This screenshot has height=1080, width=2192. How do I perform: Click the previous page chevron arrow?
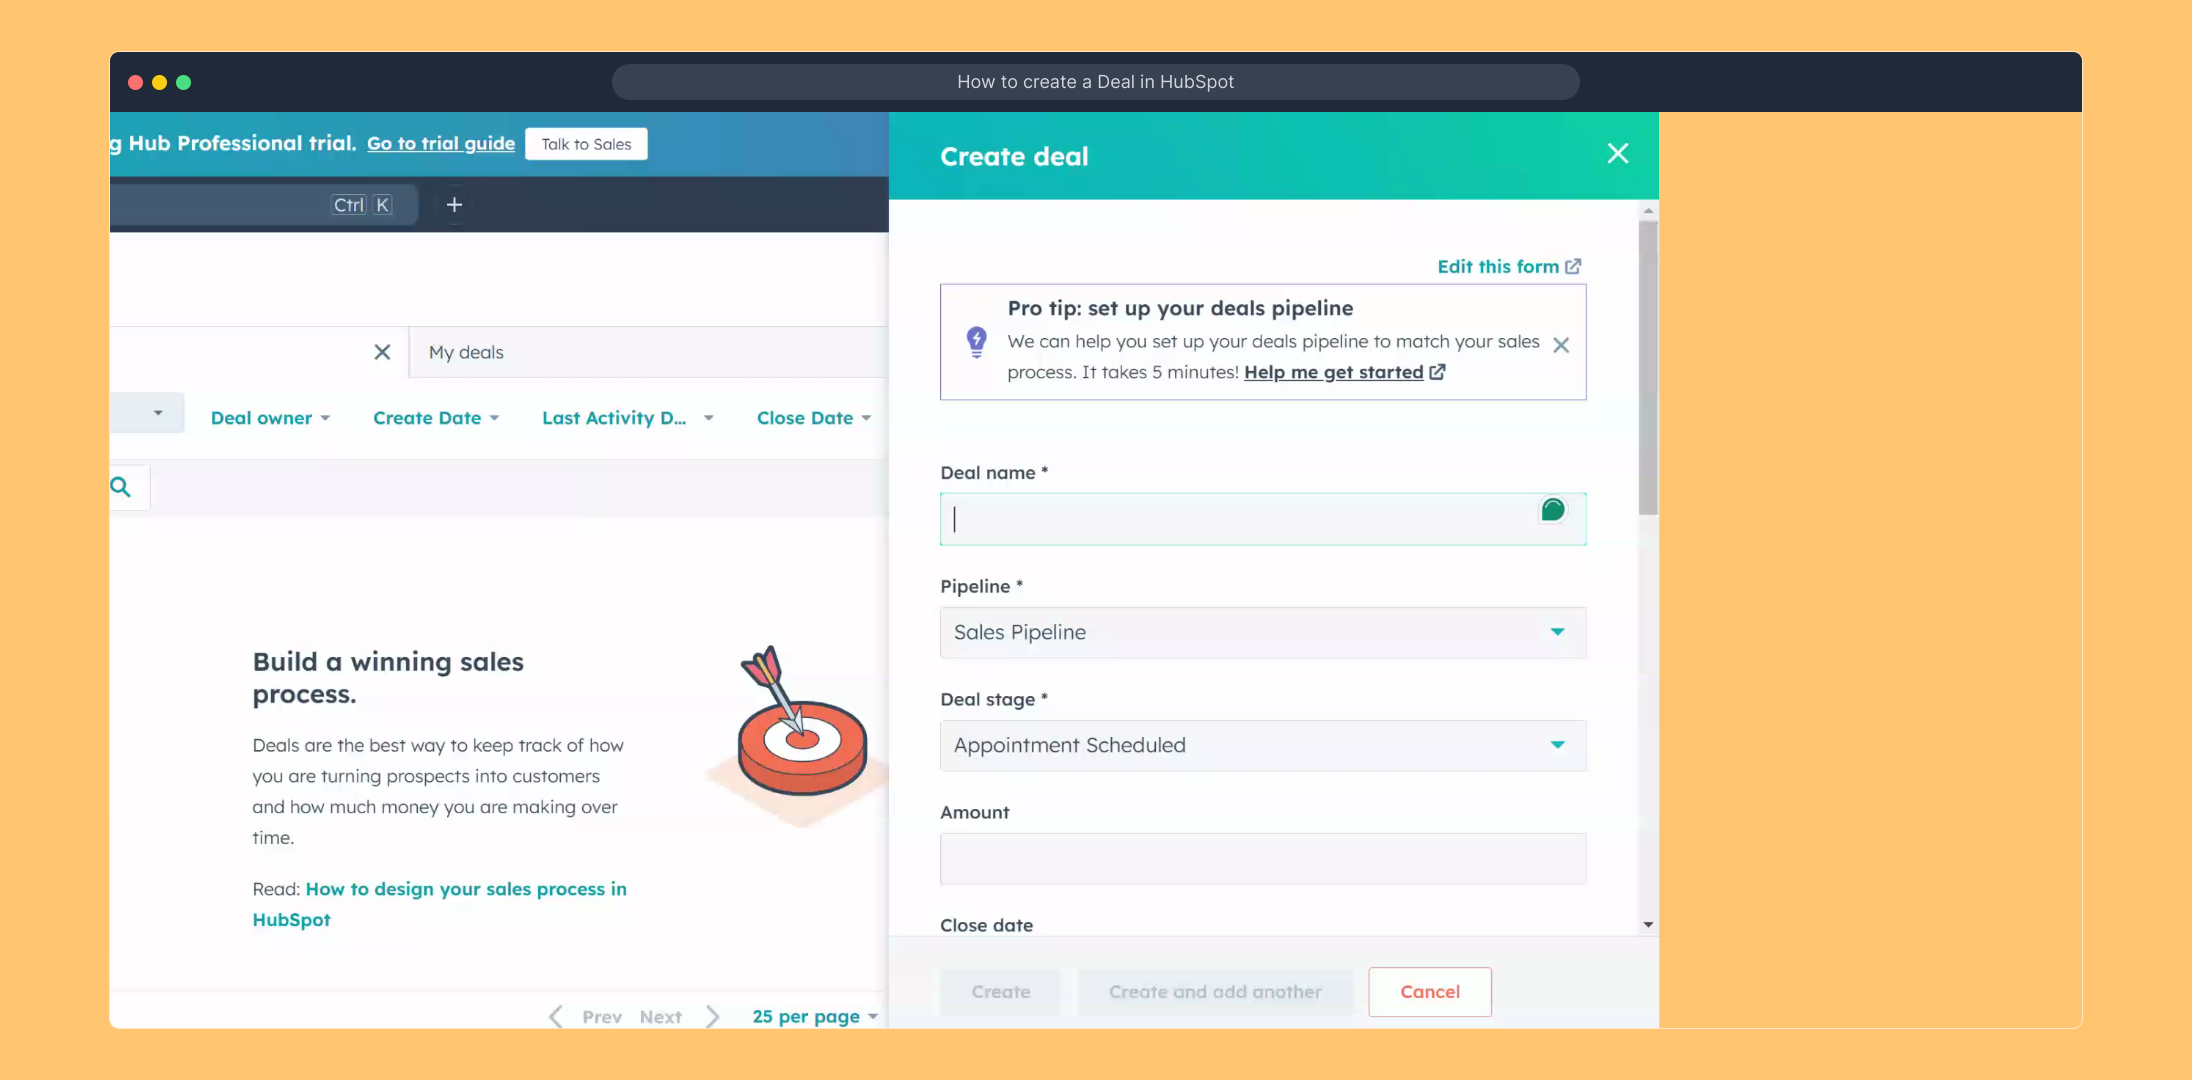tap(556, 1016)
